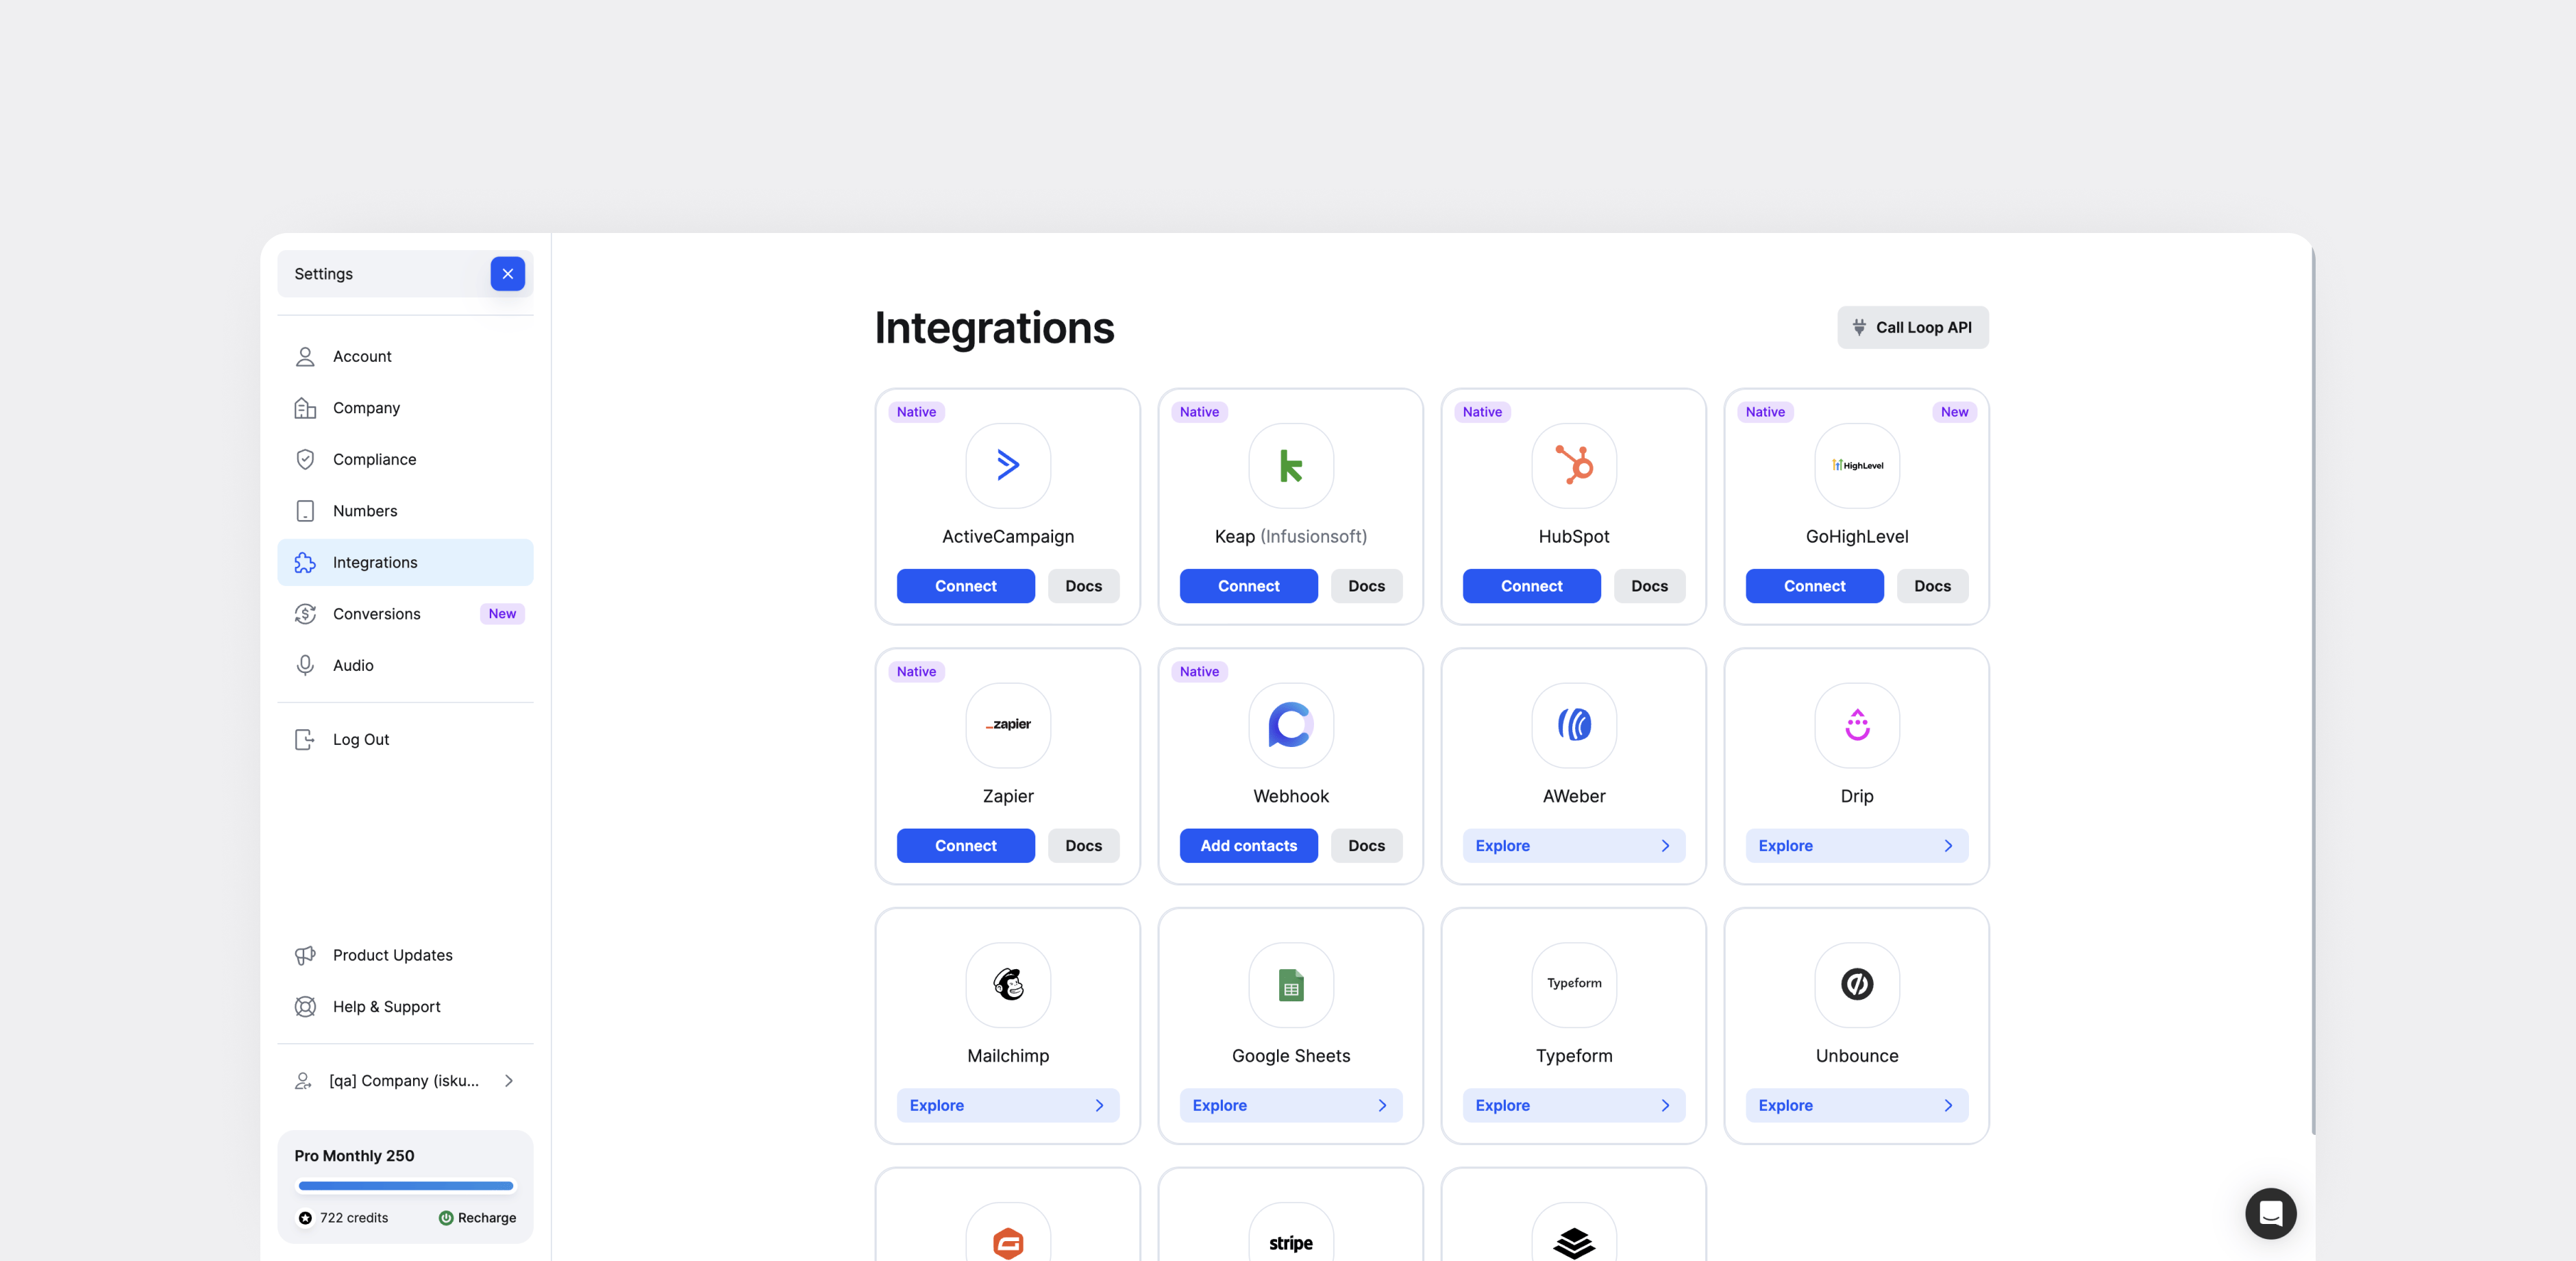
Task: Open Docs for ActiveCampaign
Action: pyautogui.click(x=1083, y=586)
